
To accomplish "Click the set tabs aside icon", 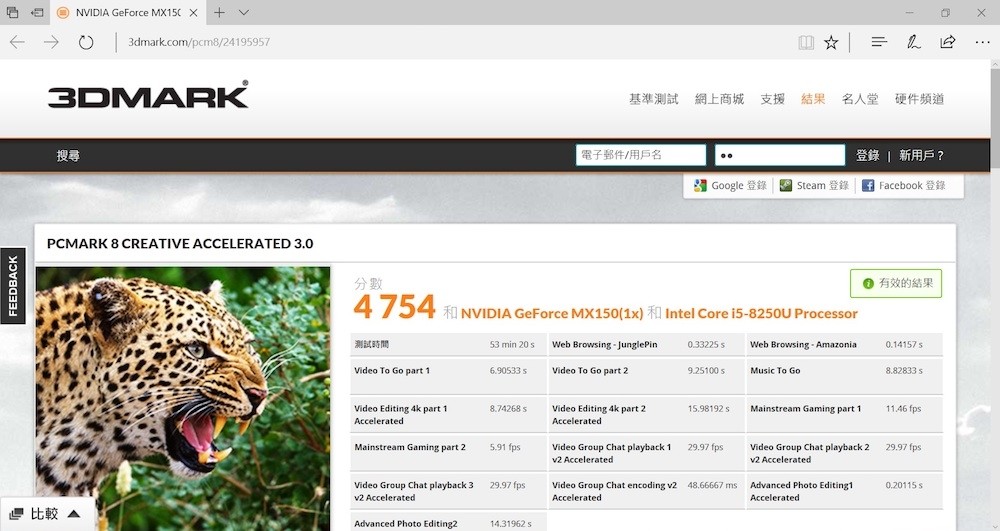I will click(x=37, y=12).
